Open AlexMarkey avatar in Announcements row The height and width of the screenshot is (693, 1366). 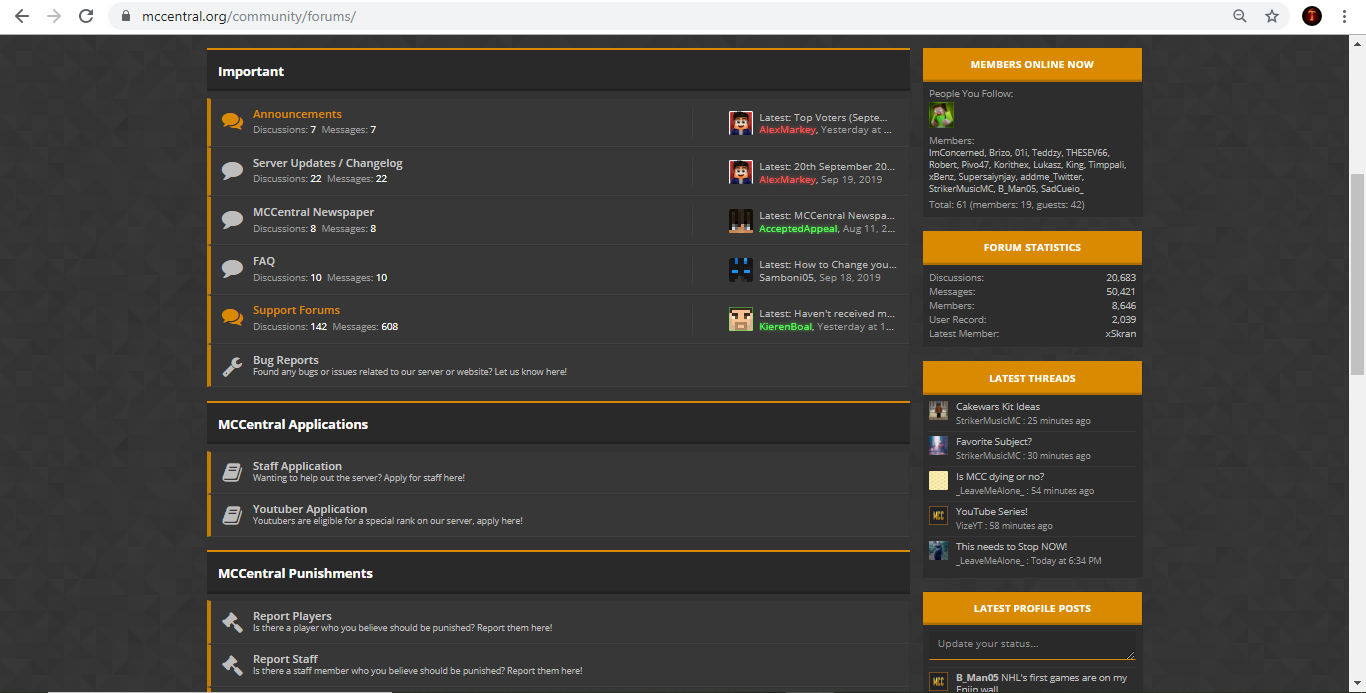741,123
